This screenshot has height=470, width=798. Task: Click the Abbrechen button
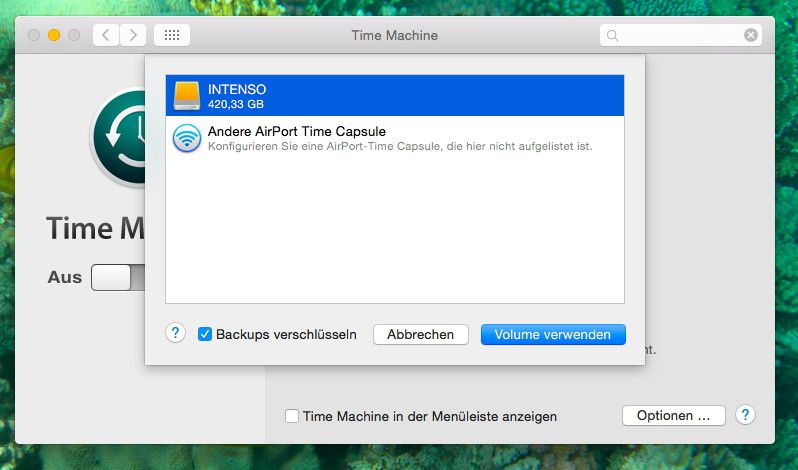[x=420, y=335]
